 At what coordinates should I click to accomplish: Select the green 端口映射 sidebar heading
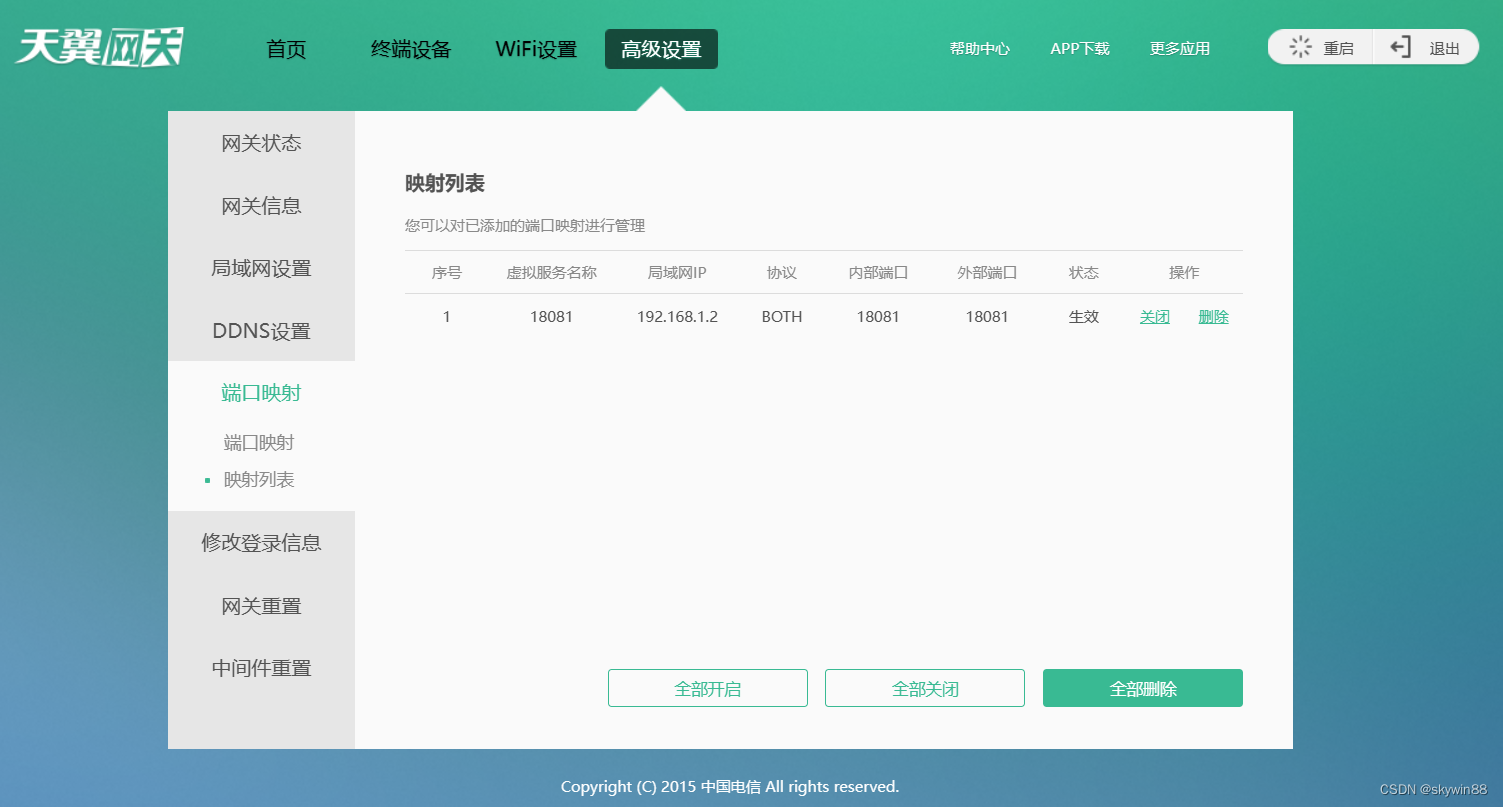pyautogui.click(x=261, y=393)
